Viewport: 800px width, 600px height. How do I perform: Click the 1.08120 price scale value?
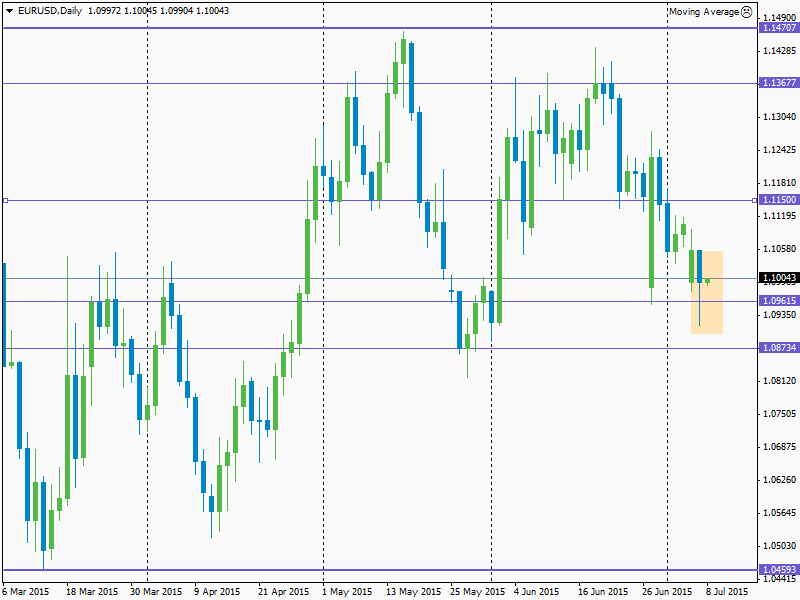pyautogui.click(x=780, y=381)
